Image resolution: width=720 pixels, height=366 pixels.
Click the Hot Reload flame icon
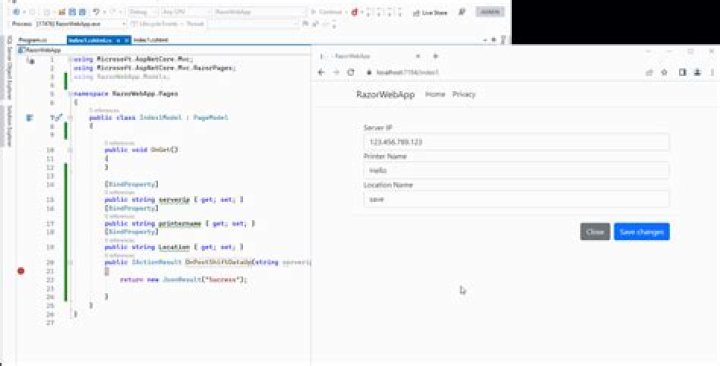[x=354, y=12]
